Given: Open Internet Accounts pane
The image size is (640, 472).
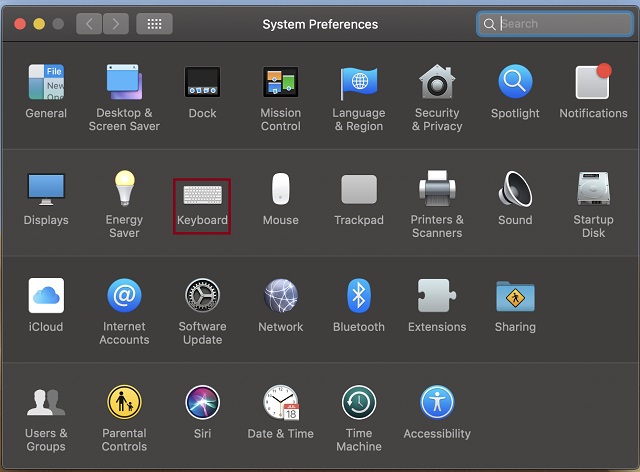Looking at the screenshot, I should 124,312.
